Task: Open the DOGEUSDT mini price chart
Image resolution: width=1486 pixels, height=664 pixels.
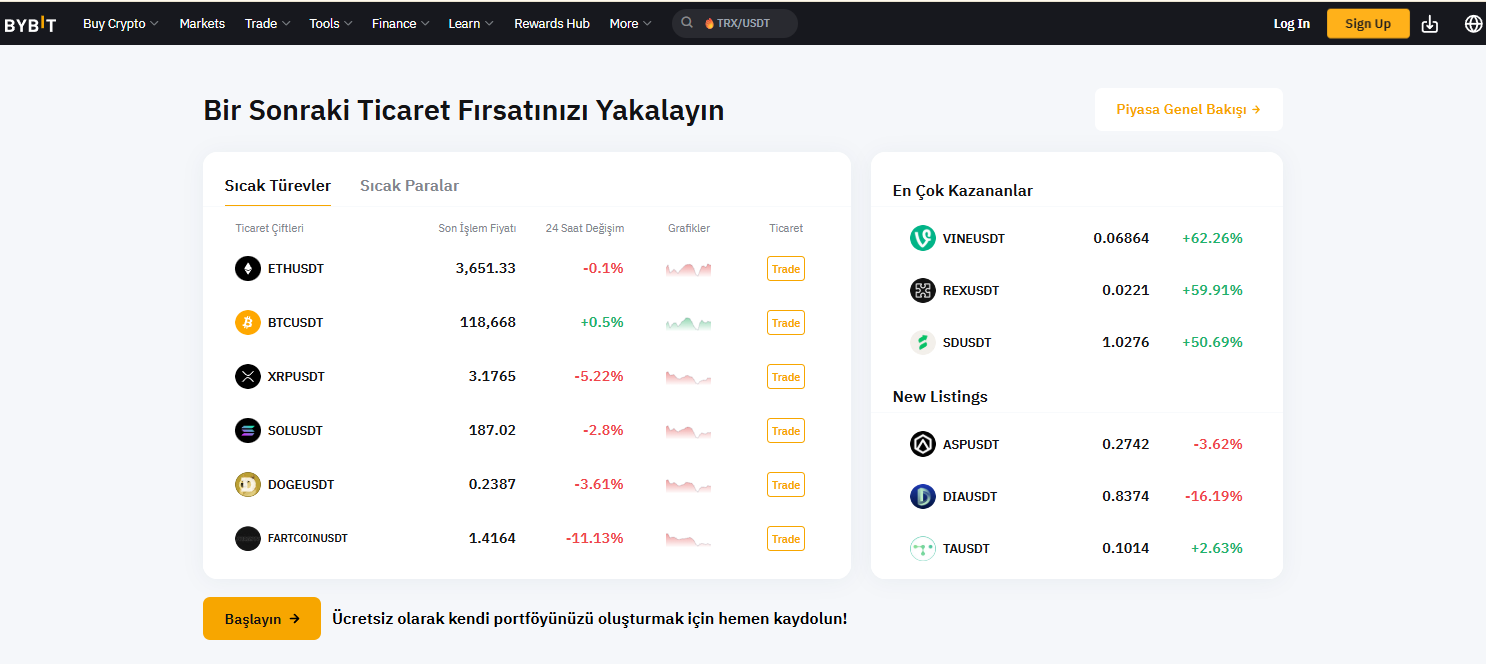Action: coord(689,485)
